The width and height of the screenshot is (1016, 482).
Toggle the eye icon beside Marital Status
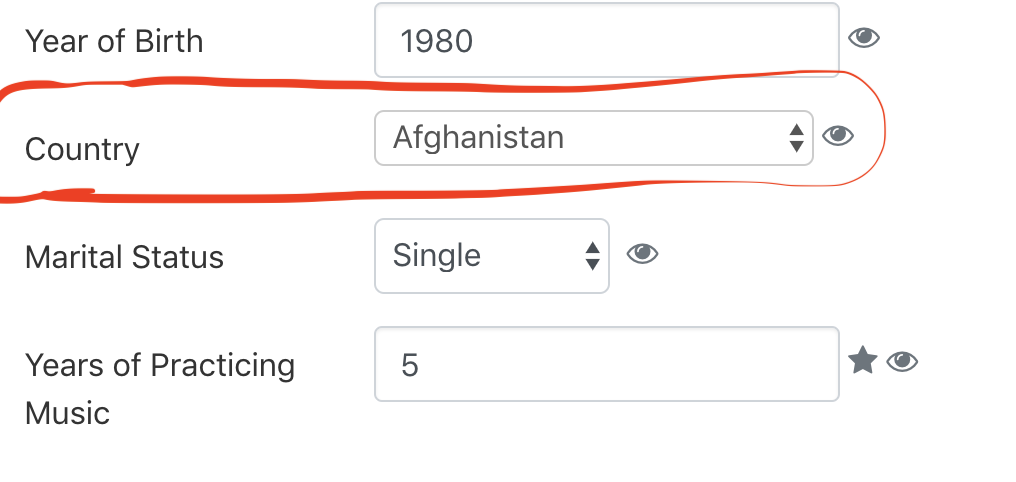coord(642,253)
